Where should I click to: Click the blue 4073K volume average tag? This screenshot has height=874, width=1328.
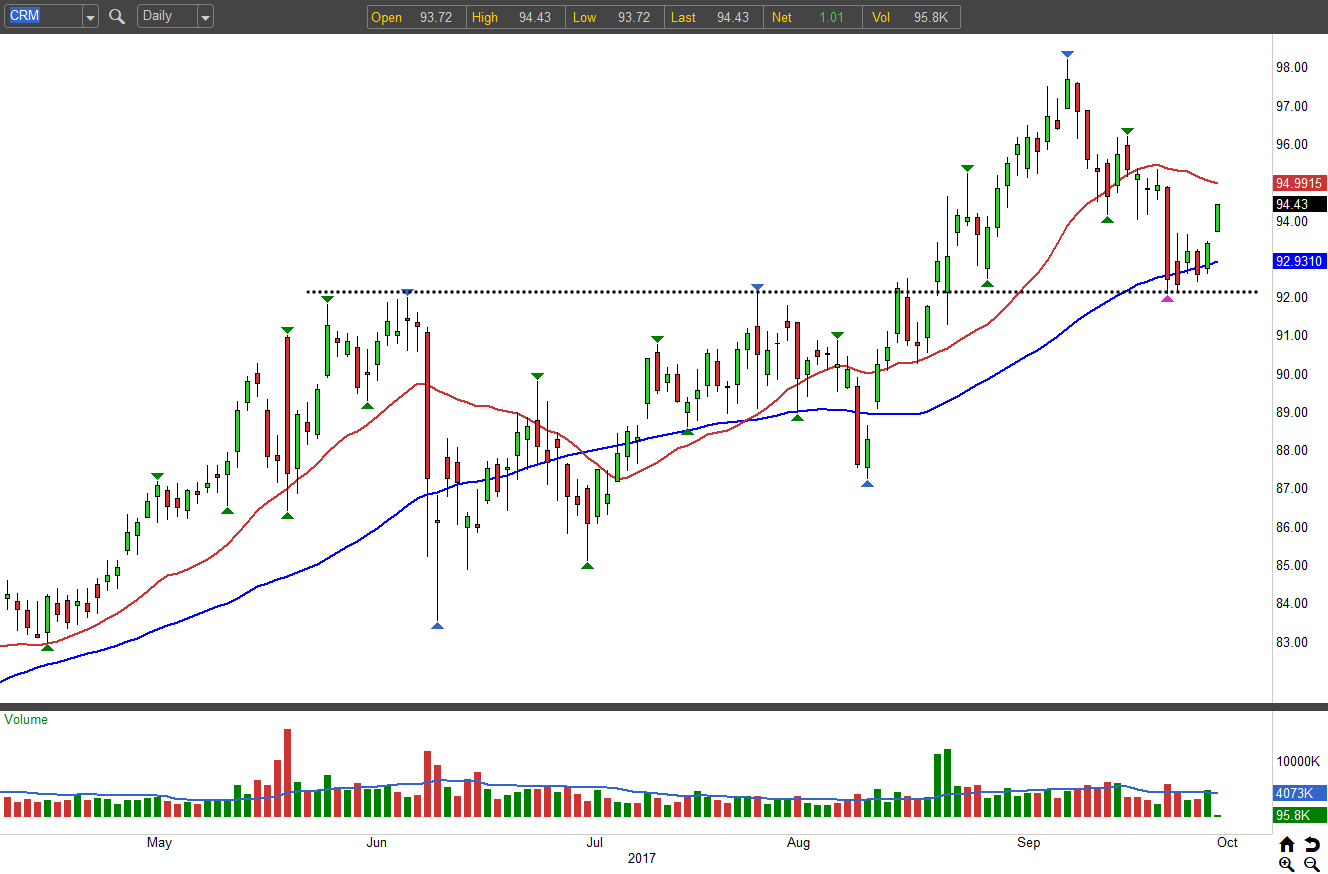click(x=1299, y=793)
